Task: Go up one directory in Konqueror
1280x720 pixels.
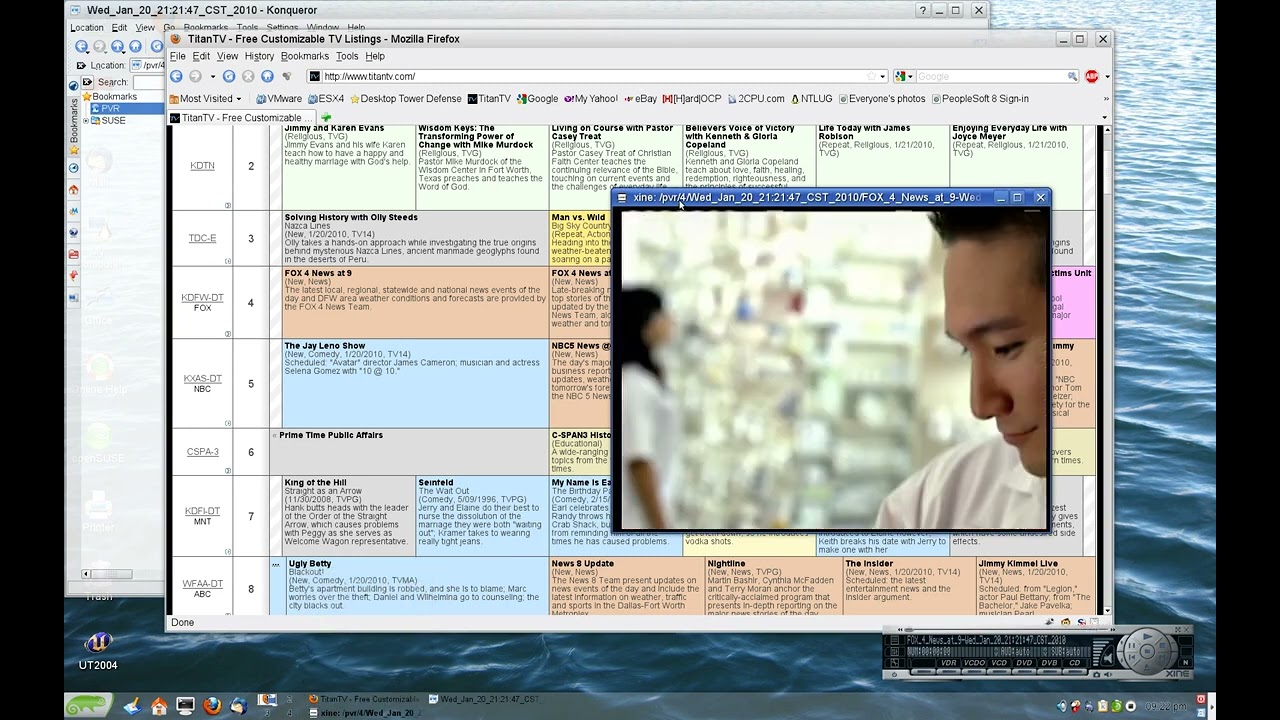Action: (118, 46)
